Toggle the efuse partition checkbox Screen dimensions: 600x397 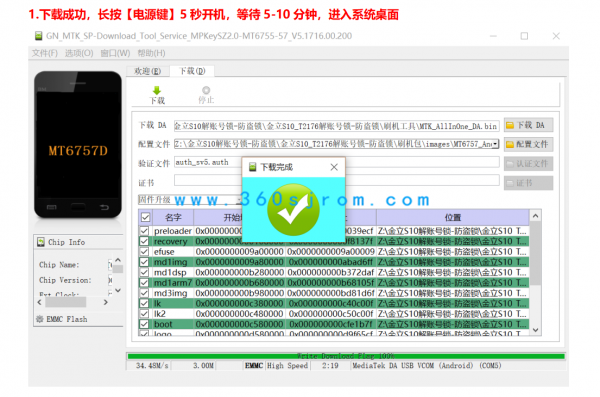pyautogui.click(x=144, y=252)
